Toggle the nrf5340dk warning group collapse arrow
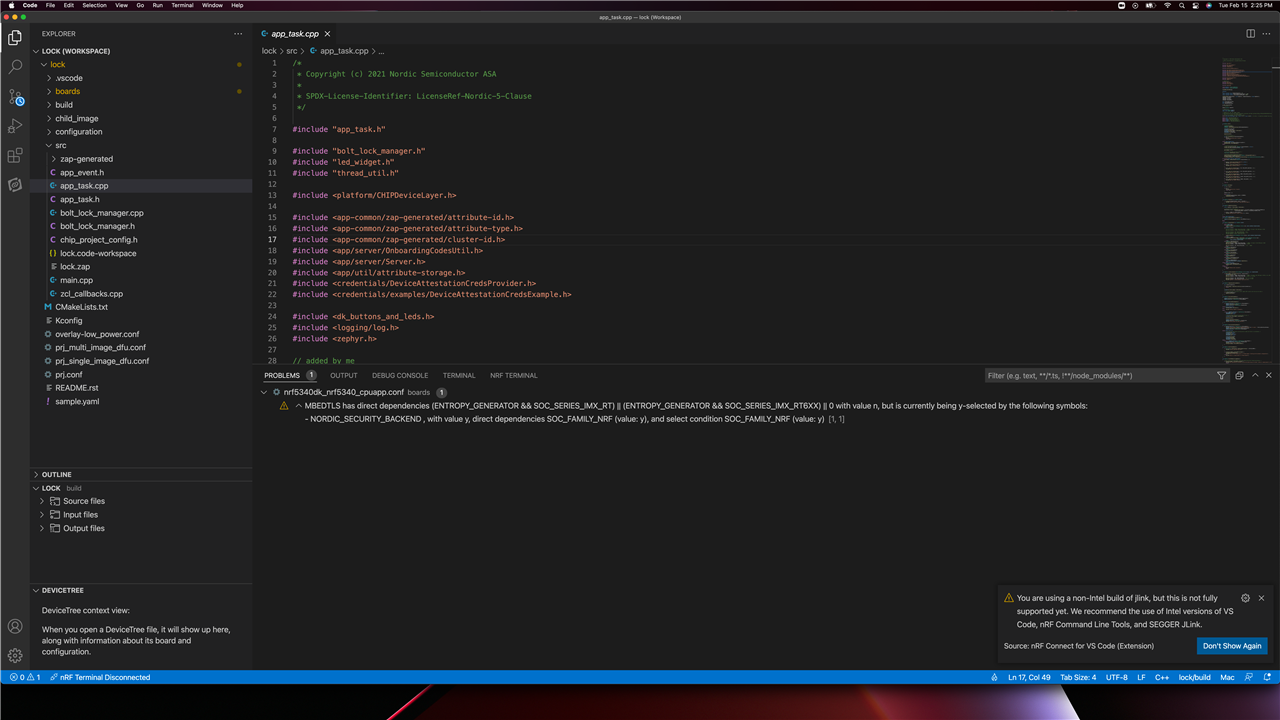This screenshot has width=1280, height=720. [264, 392]
